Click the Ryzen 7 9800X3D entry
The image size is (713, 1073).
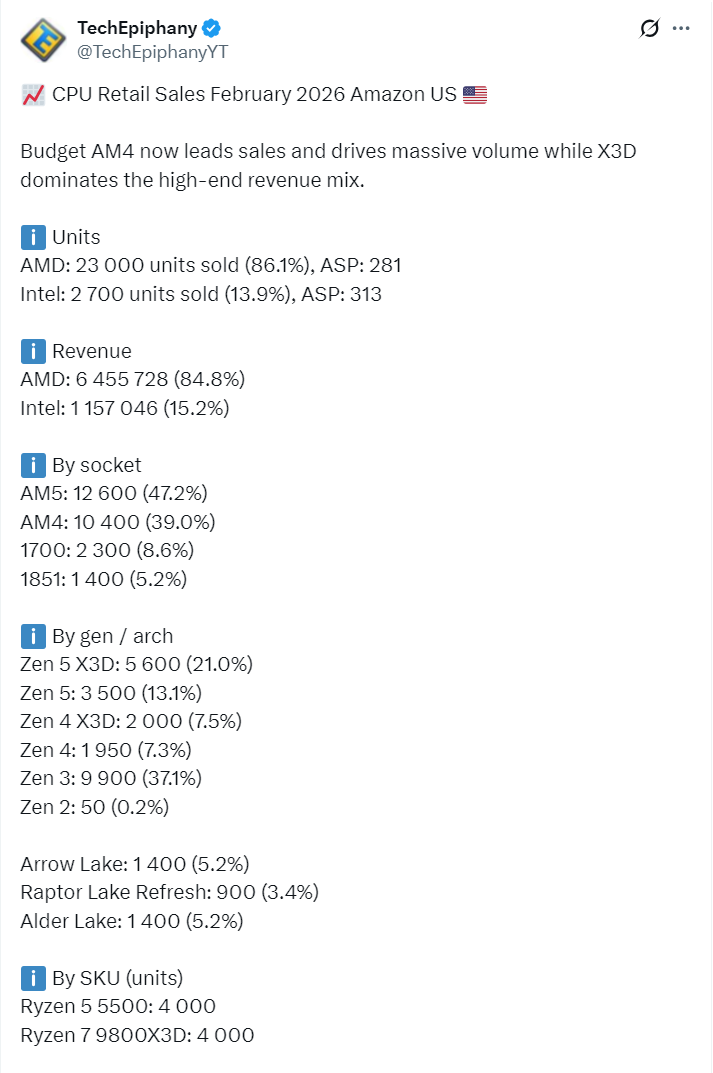[137, 1035]
